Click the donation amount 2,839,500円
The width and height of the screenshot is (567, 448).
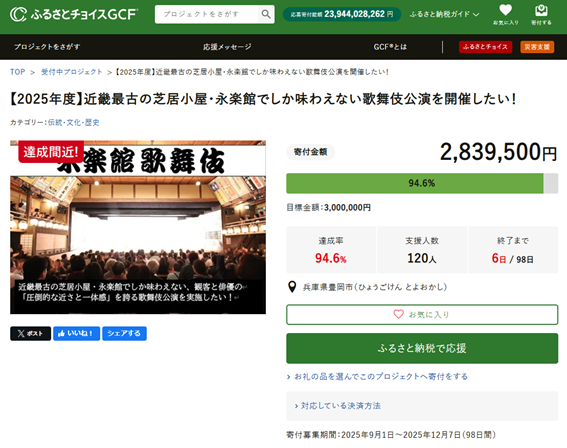[498, 152]
